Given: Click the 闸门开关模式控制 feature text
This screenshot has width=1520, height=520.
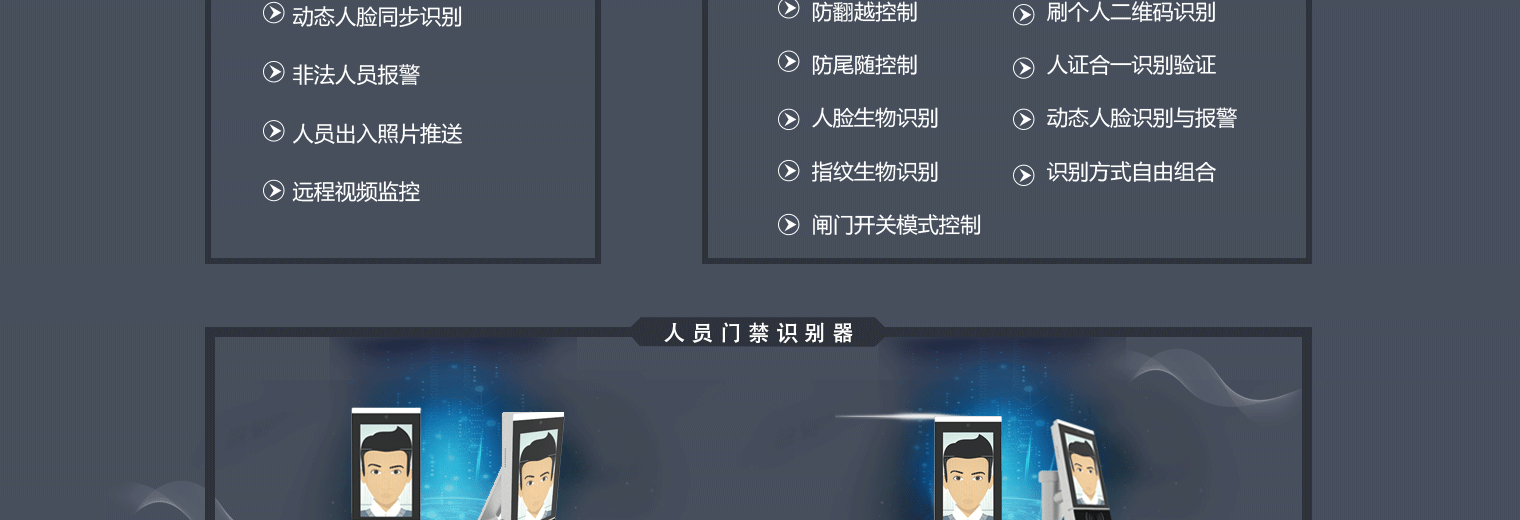Looking at the screenshot, I should pos(896,225).
